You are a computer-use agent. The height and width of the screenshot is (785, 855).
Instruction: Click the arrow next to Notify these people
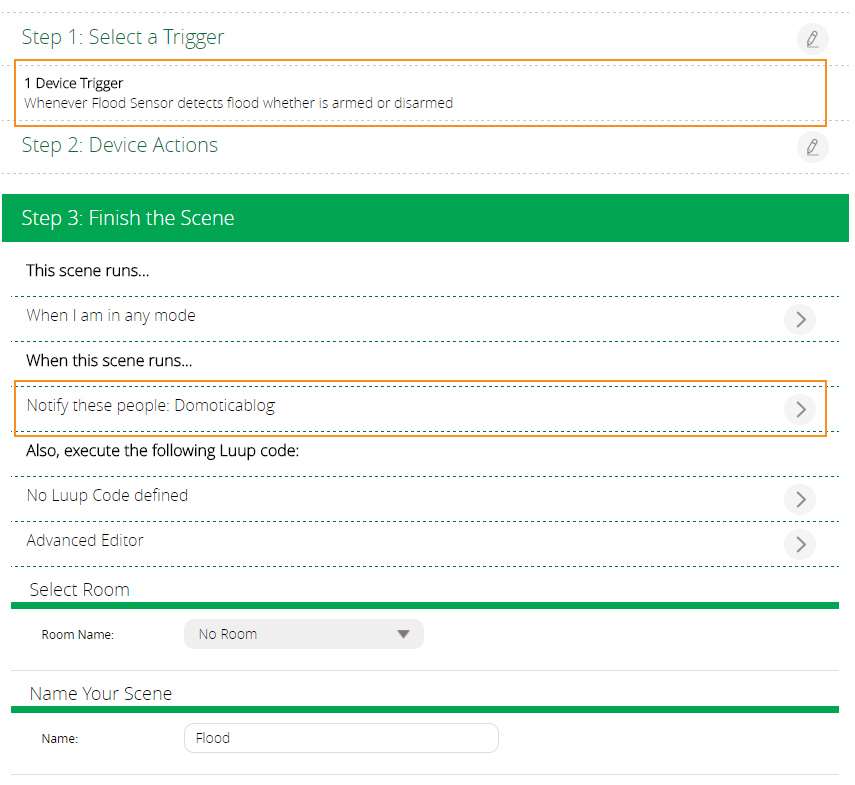tap(799, 408)
